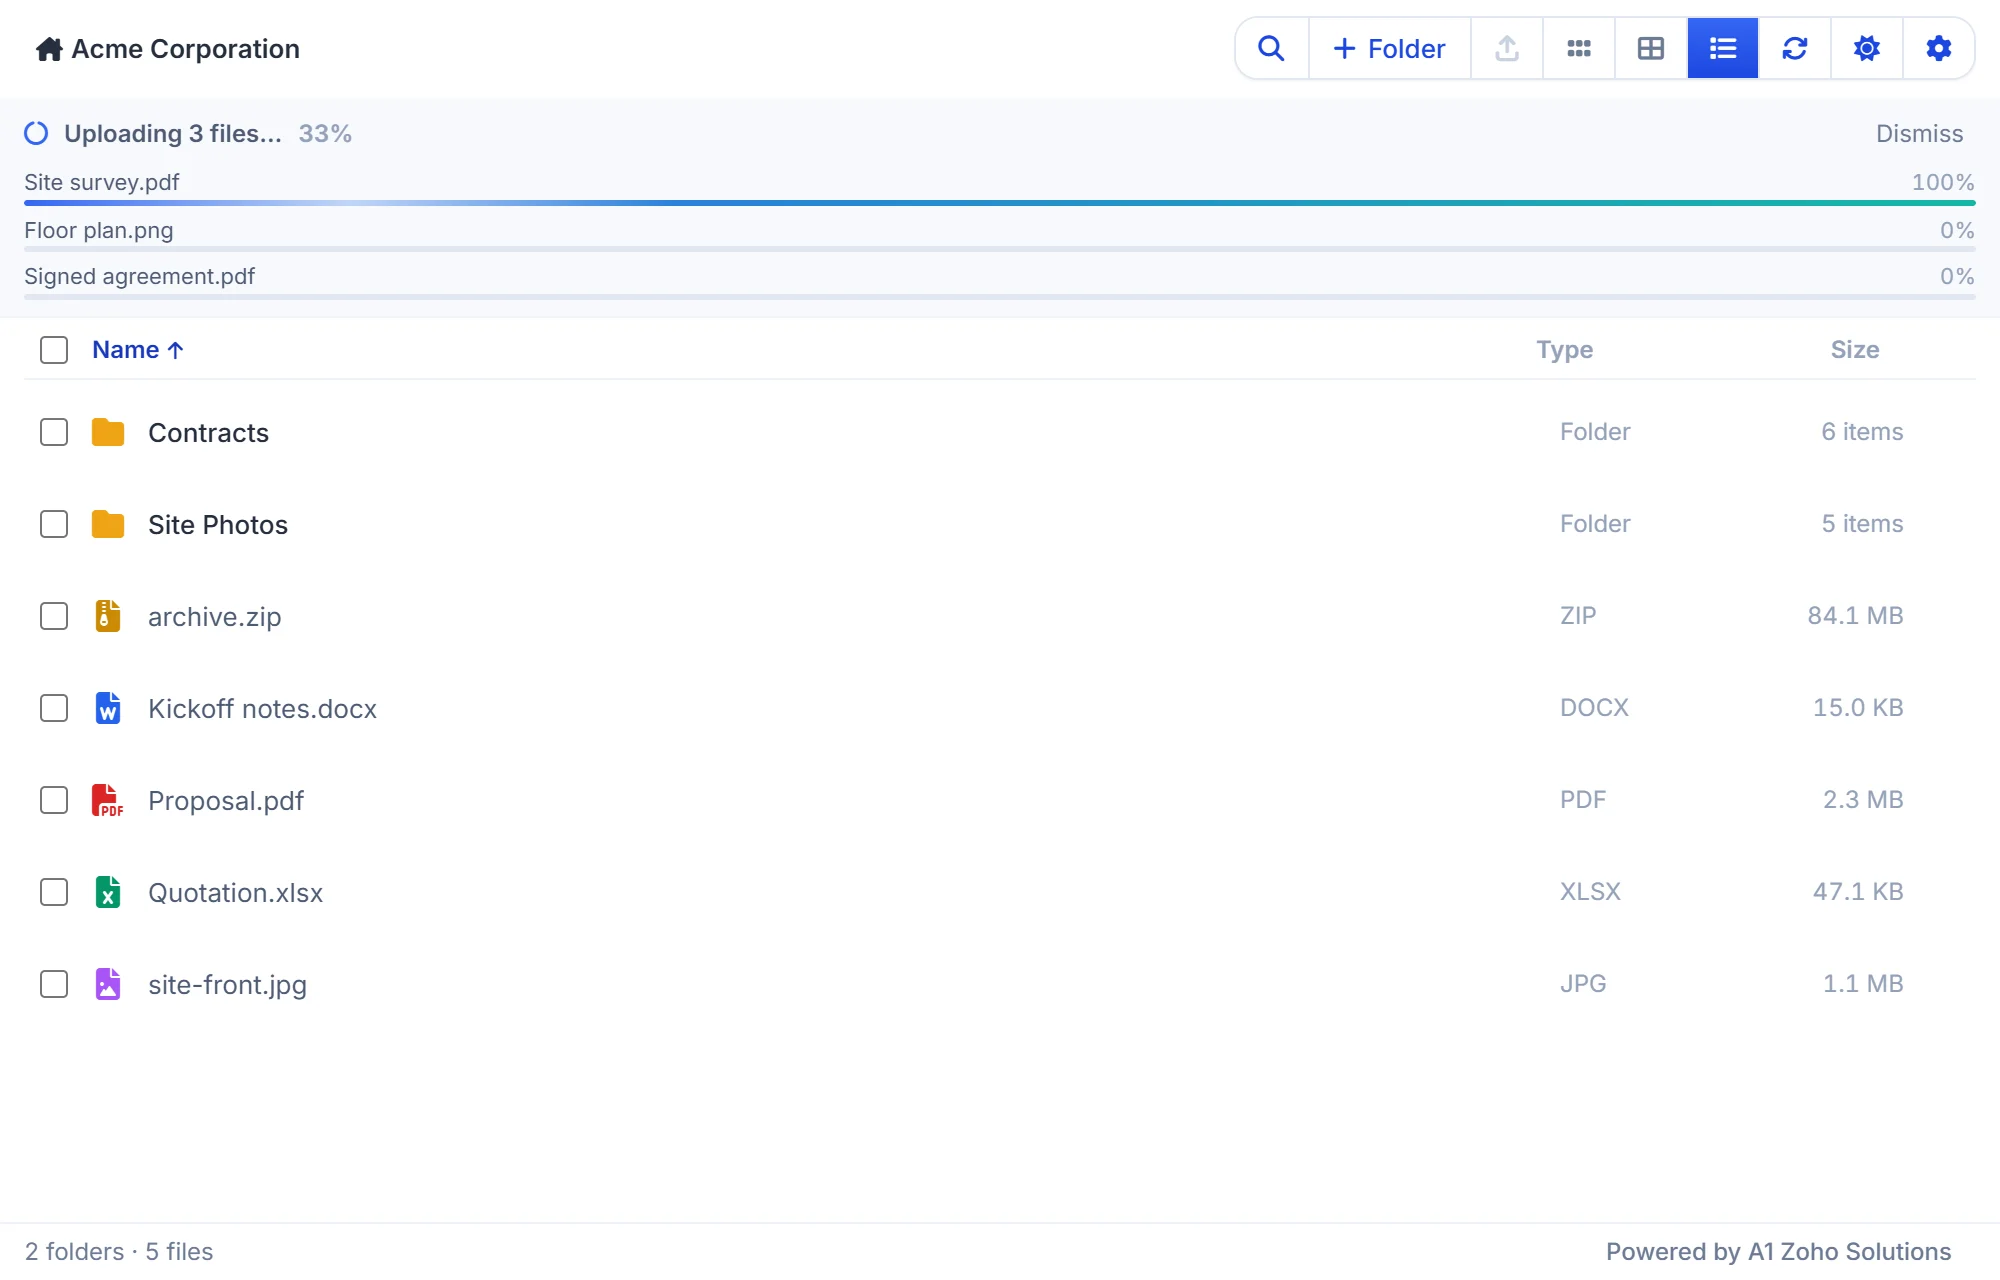Click the PDF icon for Proposal.pdf
Screen dimensions: 2000x1280
tap(108, 800)
